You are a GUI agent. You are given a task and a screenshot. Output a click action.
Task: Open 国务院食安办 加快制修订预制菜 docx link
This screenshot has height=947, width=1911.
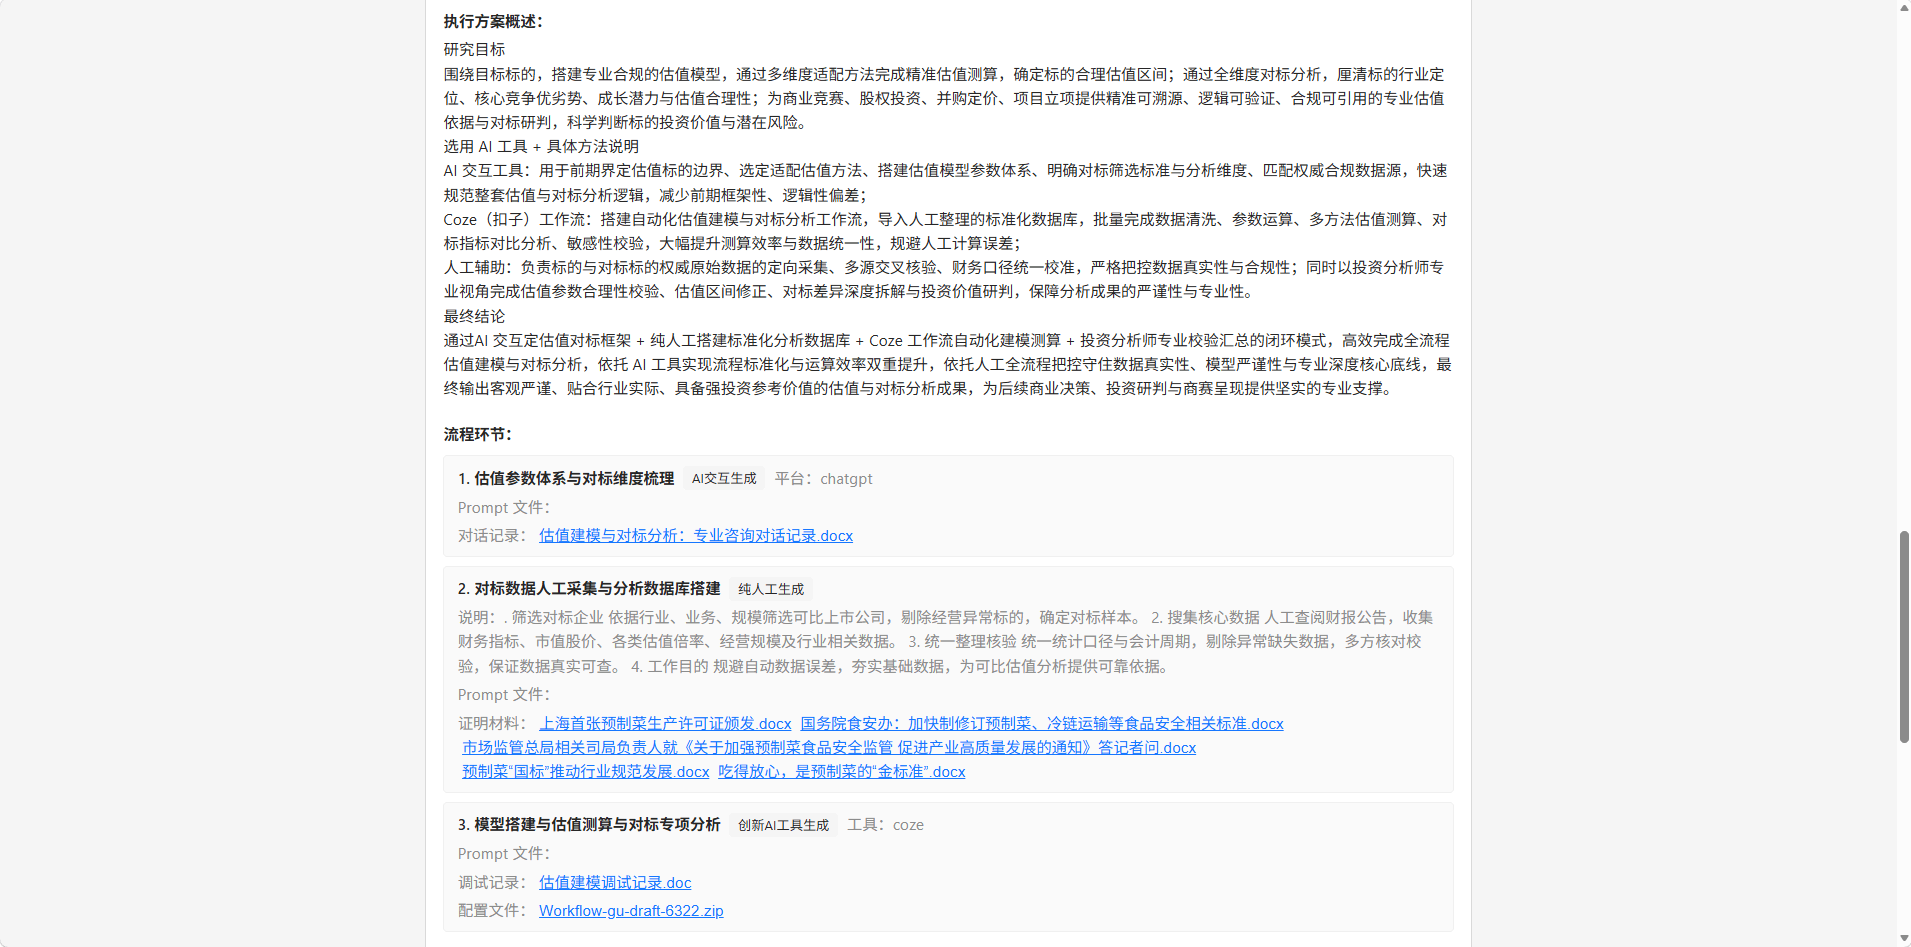click(x=1042, y=724)
